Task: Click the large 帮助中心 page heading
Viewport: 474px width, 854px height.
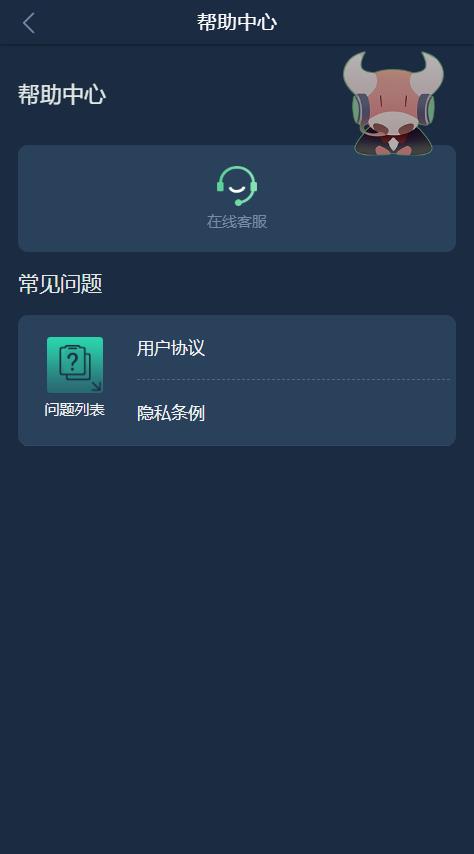Action: (x=62, y=94)
